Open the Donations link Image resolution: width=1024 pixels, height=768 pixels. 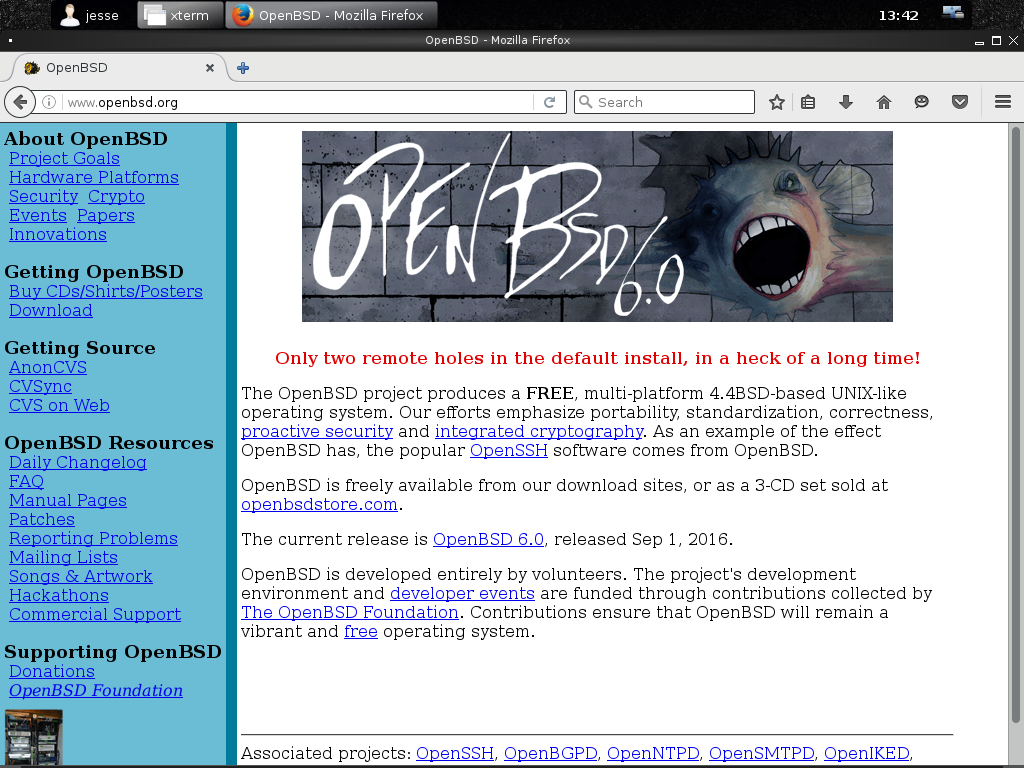coord(52,671)
